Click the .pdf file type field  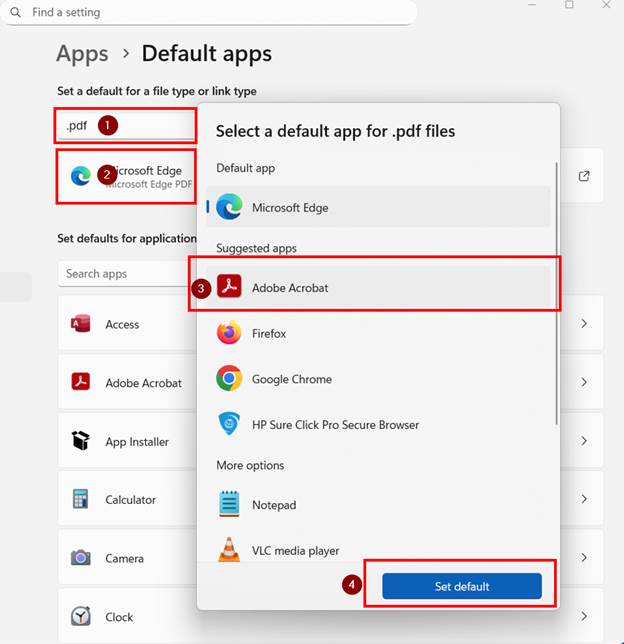126,126
